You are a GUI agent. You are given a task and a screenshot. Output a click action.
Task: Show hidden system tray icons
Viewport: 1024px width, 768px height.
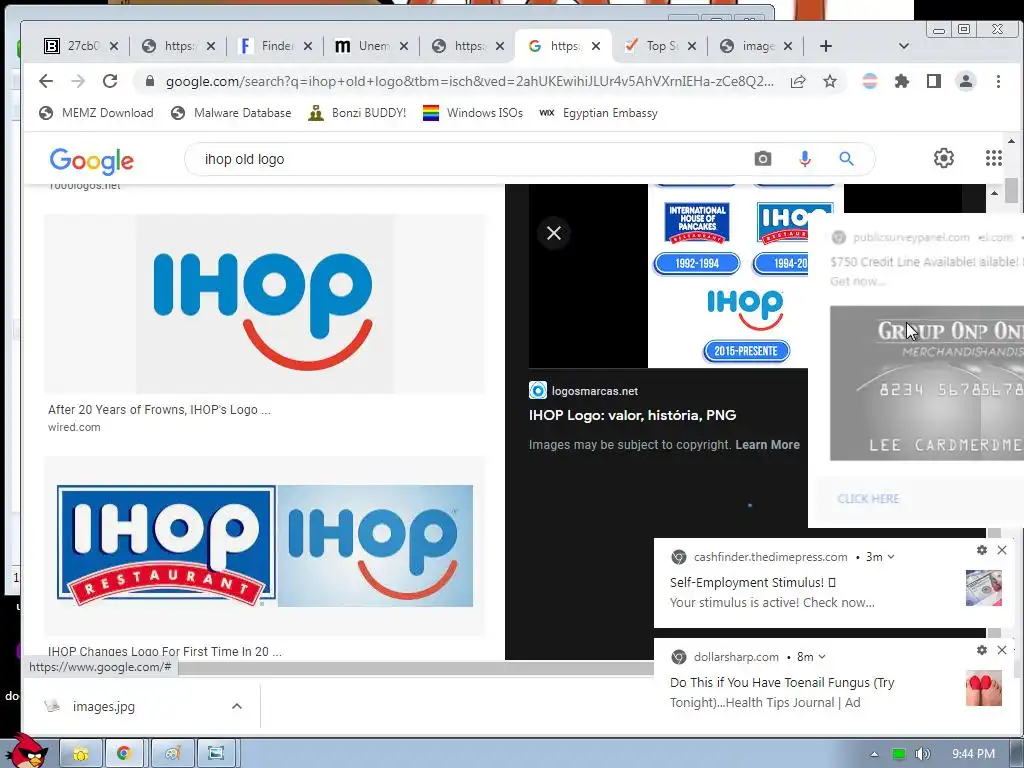874,754
